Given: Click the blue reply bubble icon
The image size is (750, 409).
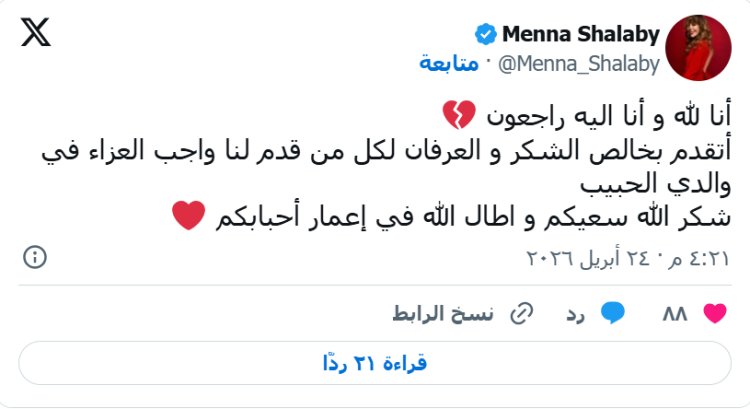Looking at the screenshot, I should coord(612,314).
